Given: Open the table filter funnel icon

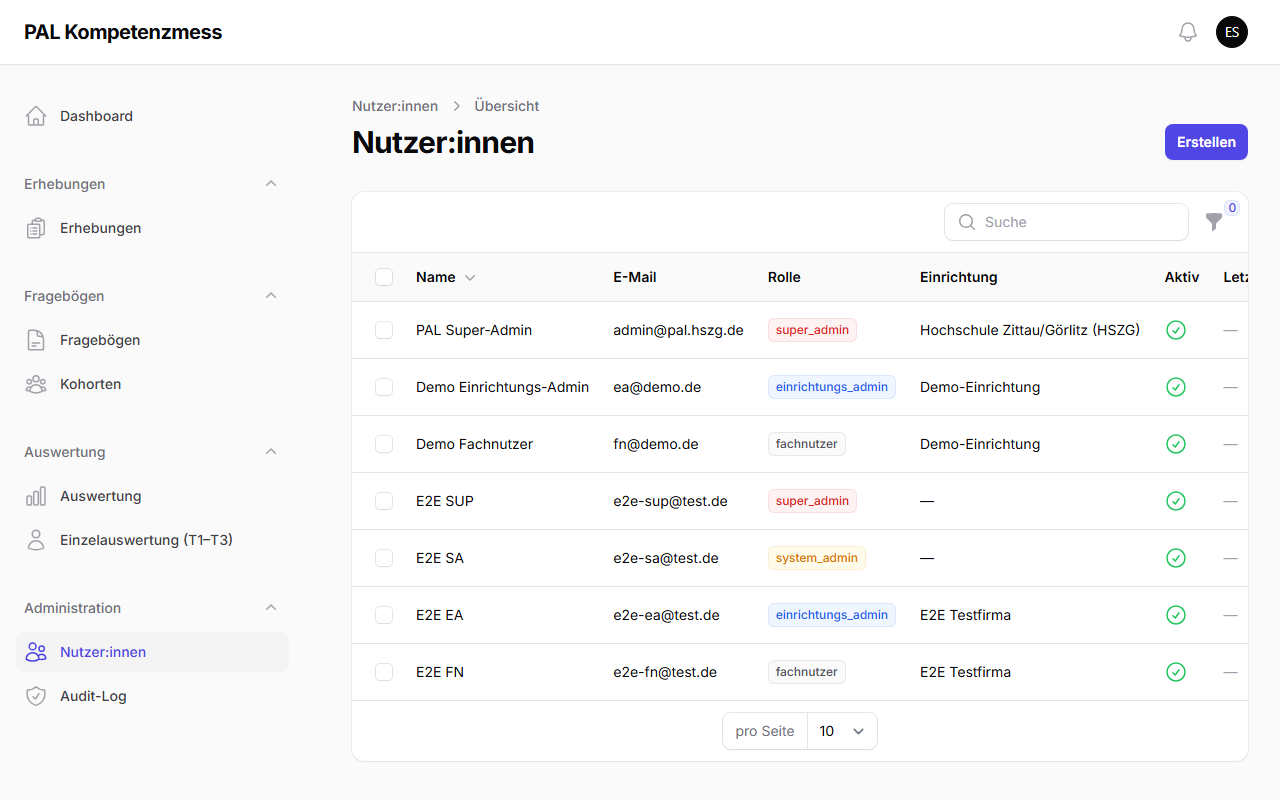Looking at the screenshot, I should (1214, 222).
